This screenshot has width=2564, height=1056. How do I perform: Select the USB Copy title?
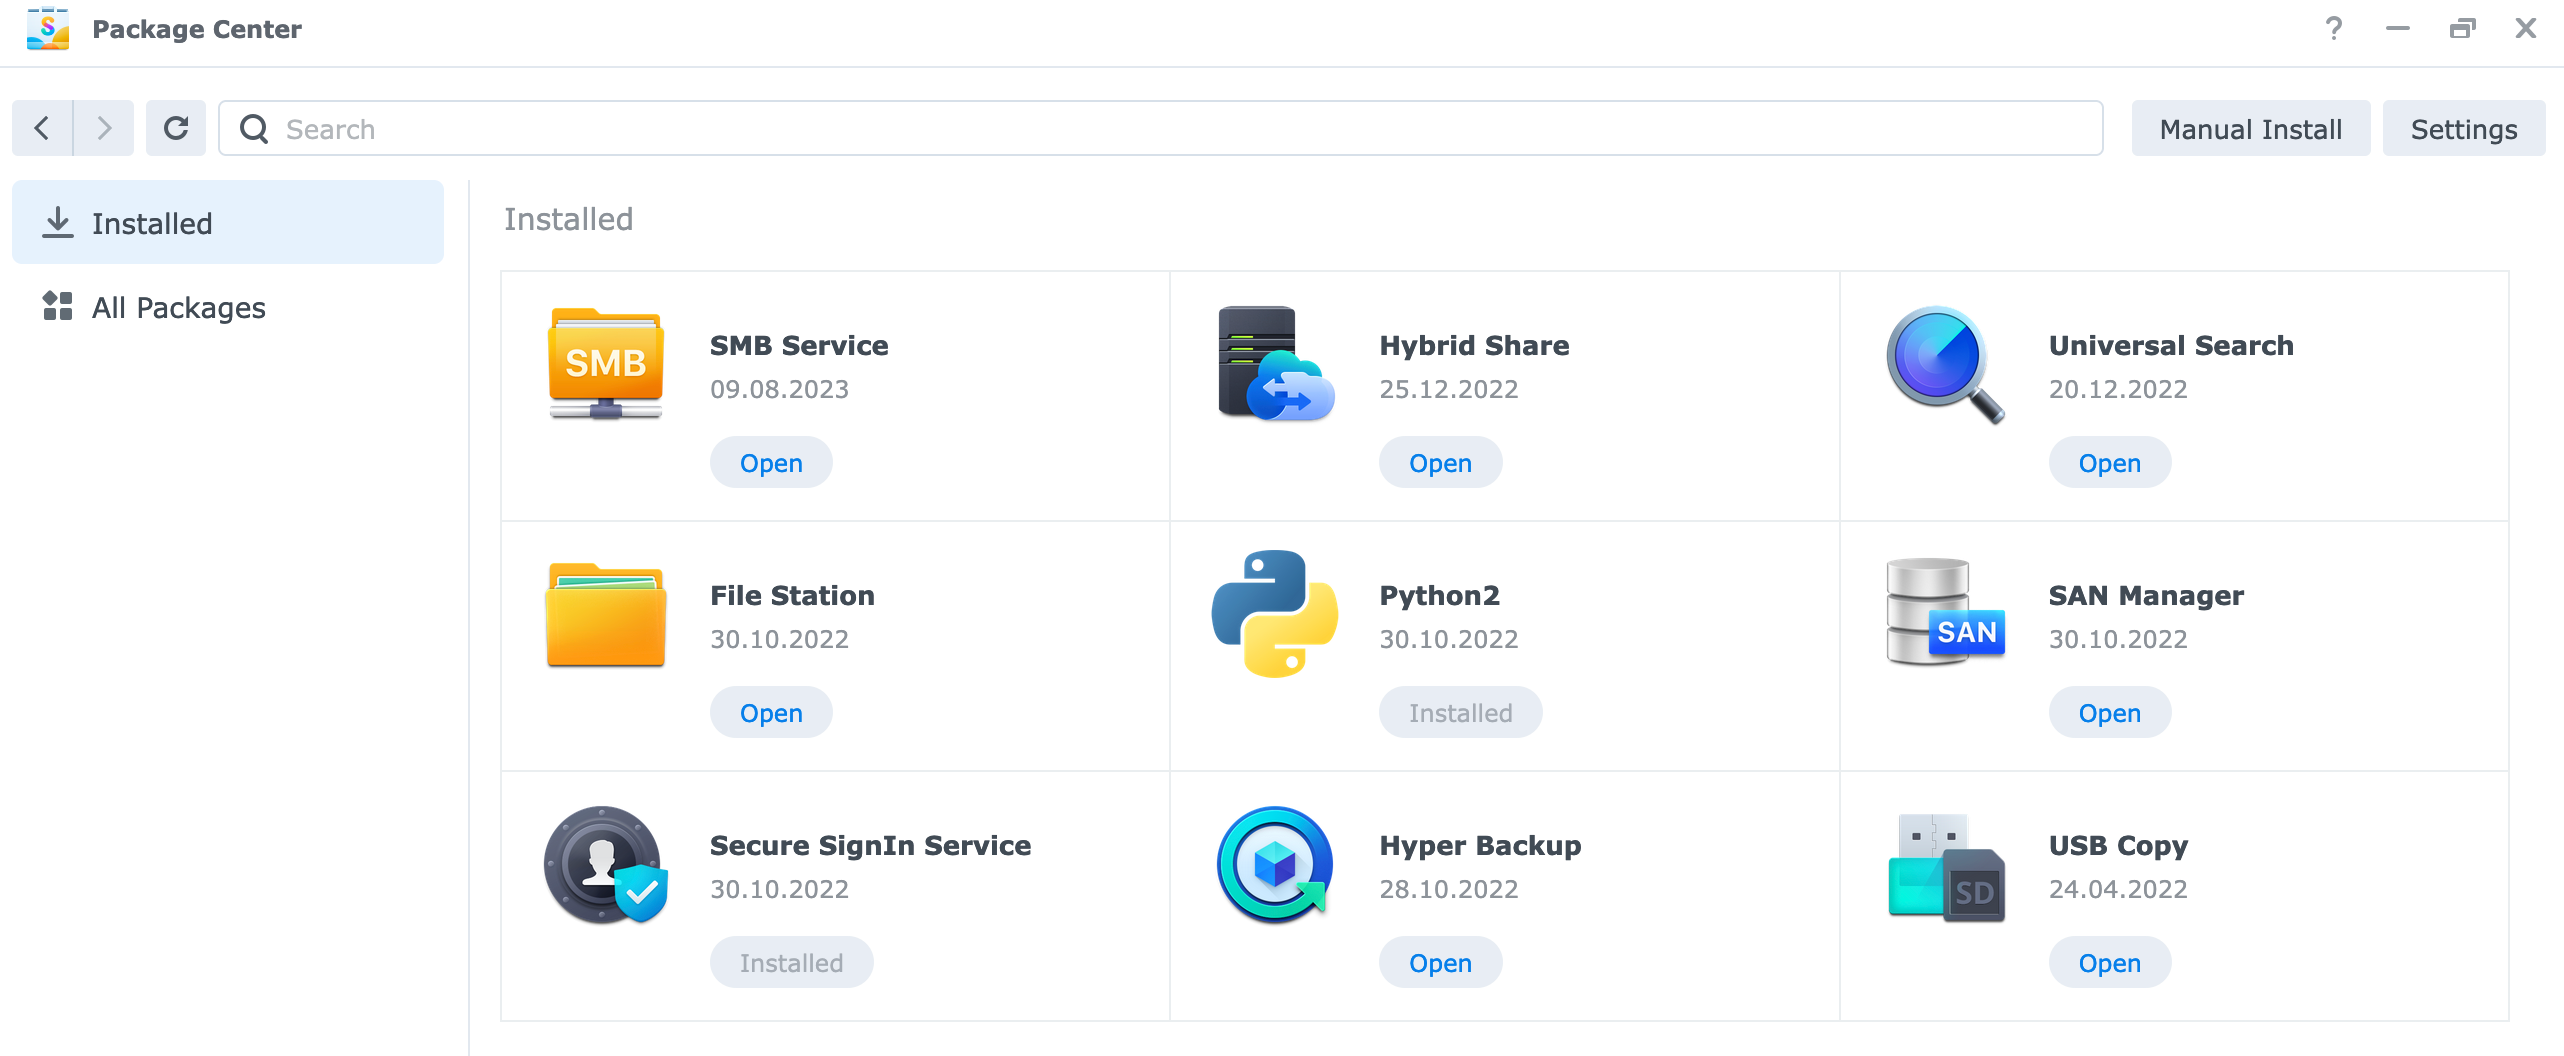[x=2118, y=845]
